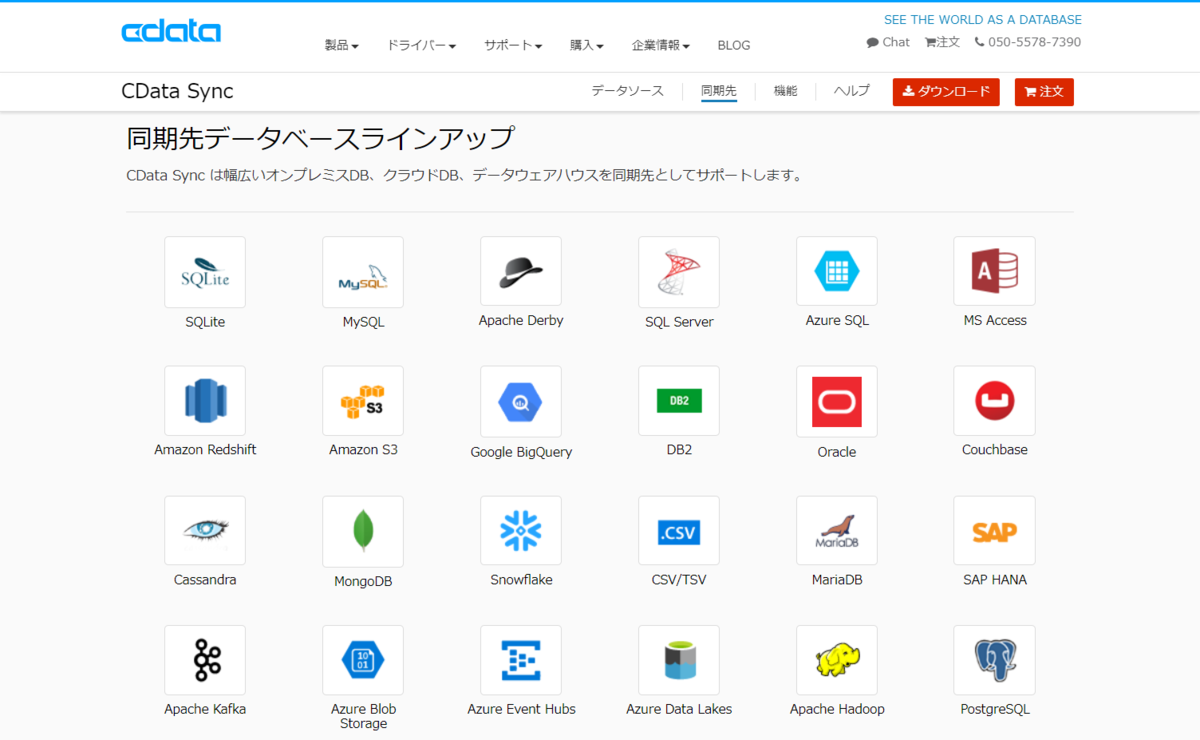Click the green DB2 icon
The image size is (1200, 740).
pyautogui.click(x=679, y=401)
